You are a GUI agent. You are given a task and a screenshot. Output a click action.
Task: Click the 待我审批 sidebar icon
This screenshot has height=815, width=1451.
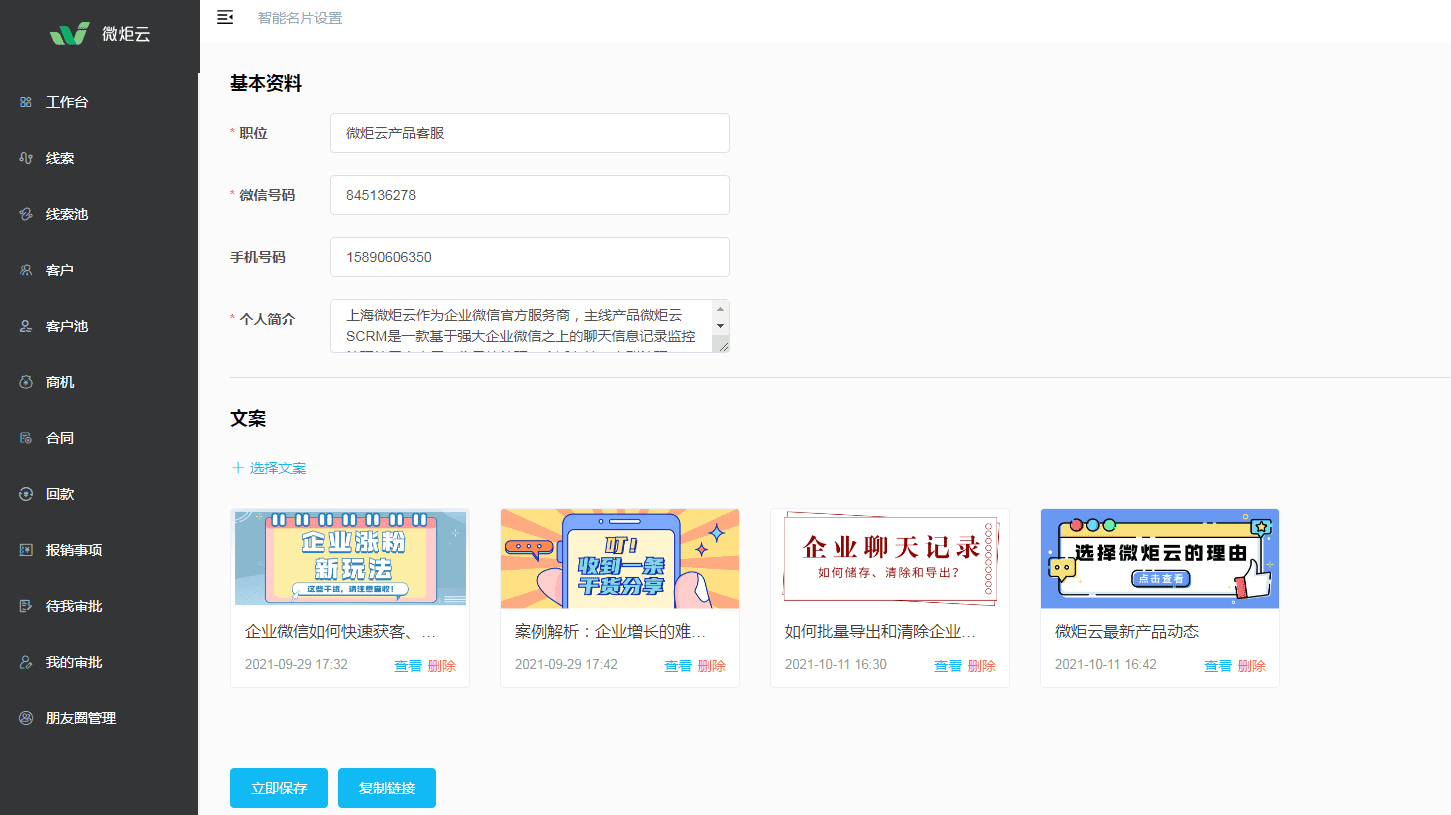coord(25,606)
